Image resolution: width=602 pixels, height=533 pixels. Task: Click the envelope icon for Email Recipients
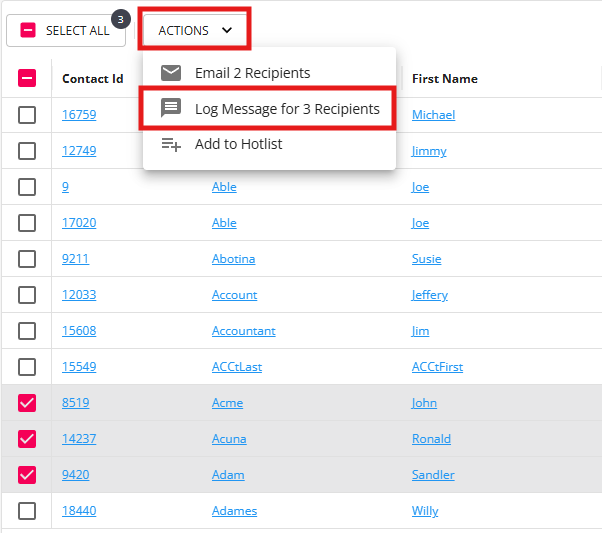point(171,73)
